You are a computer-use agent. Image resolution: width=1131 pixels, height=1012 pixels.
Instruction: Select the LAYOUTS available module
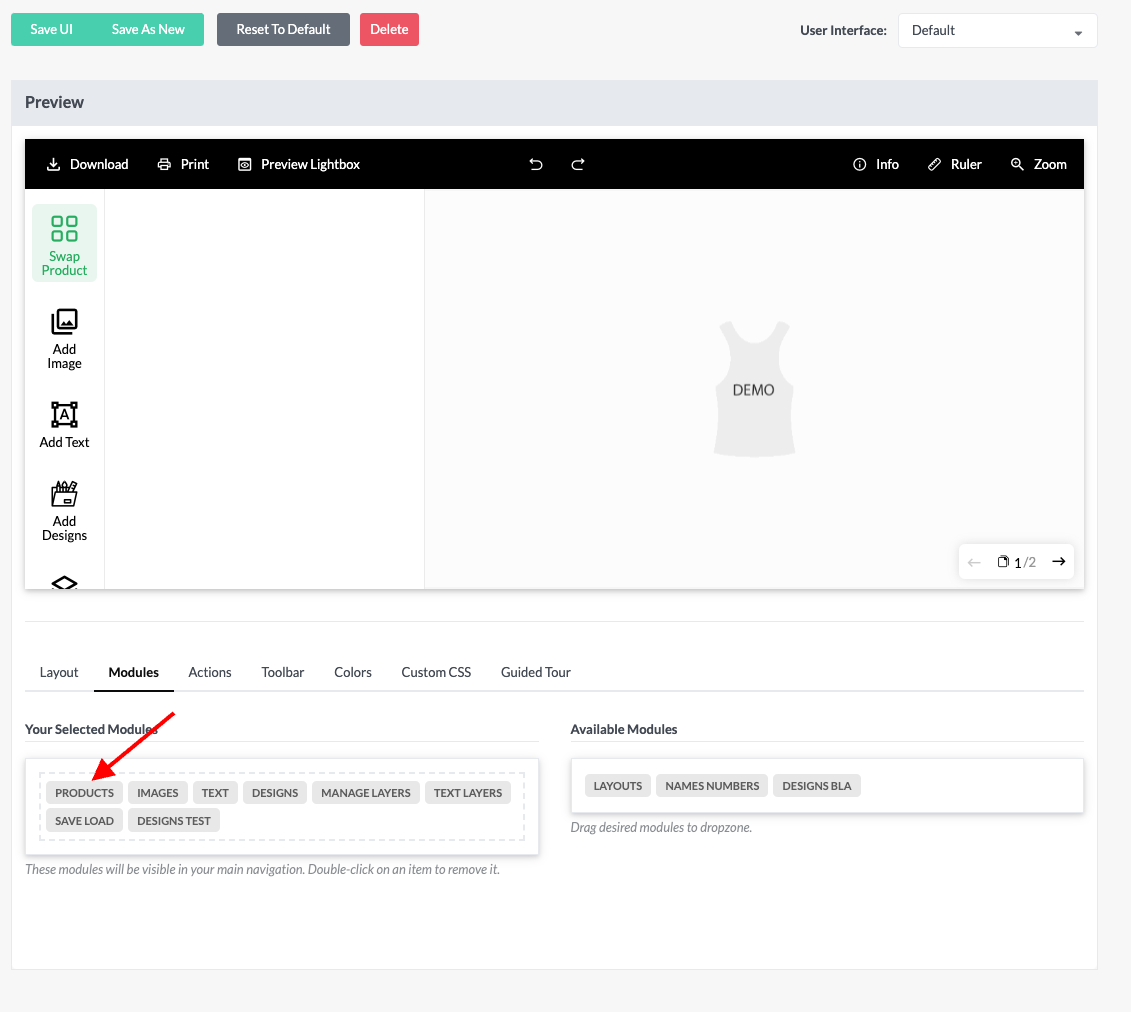tap(618, 786)
